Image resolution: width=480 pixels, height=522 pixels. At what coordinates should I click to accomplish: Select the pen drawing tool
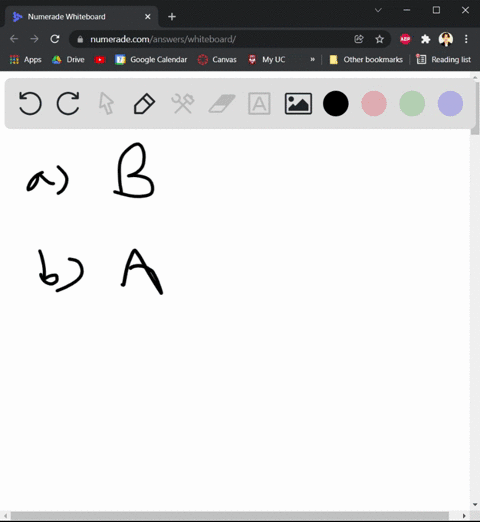point(144,104)
